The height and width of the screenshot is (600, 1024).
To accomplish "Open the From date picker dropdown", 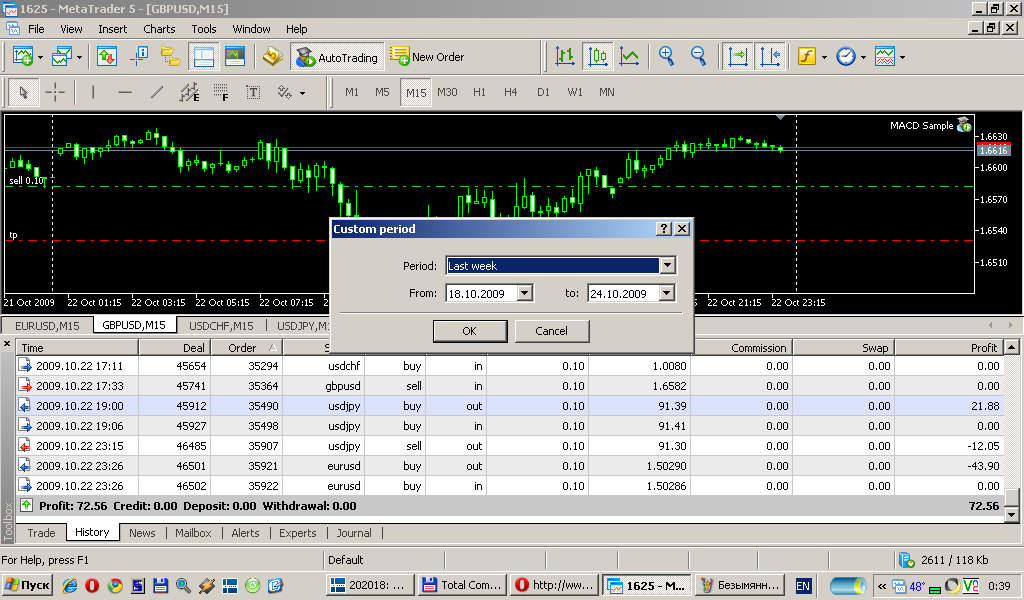I will (x=525, y=293).
